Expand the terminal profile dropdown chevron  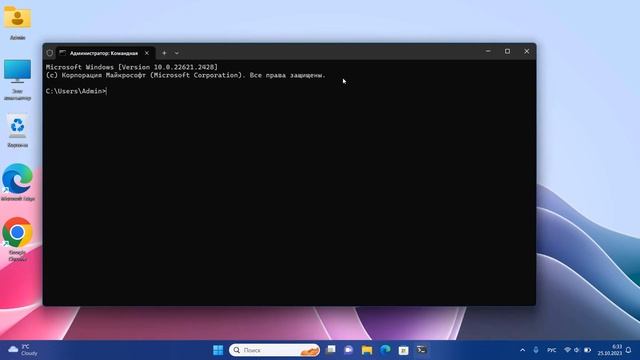coord(177,53)
